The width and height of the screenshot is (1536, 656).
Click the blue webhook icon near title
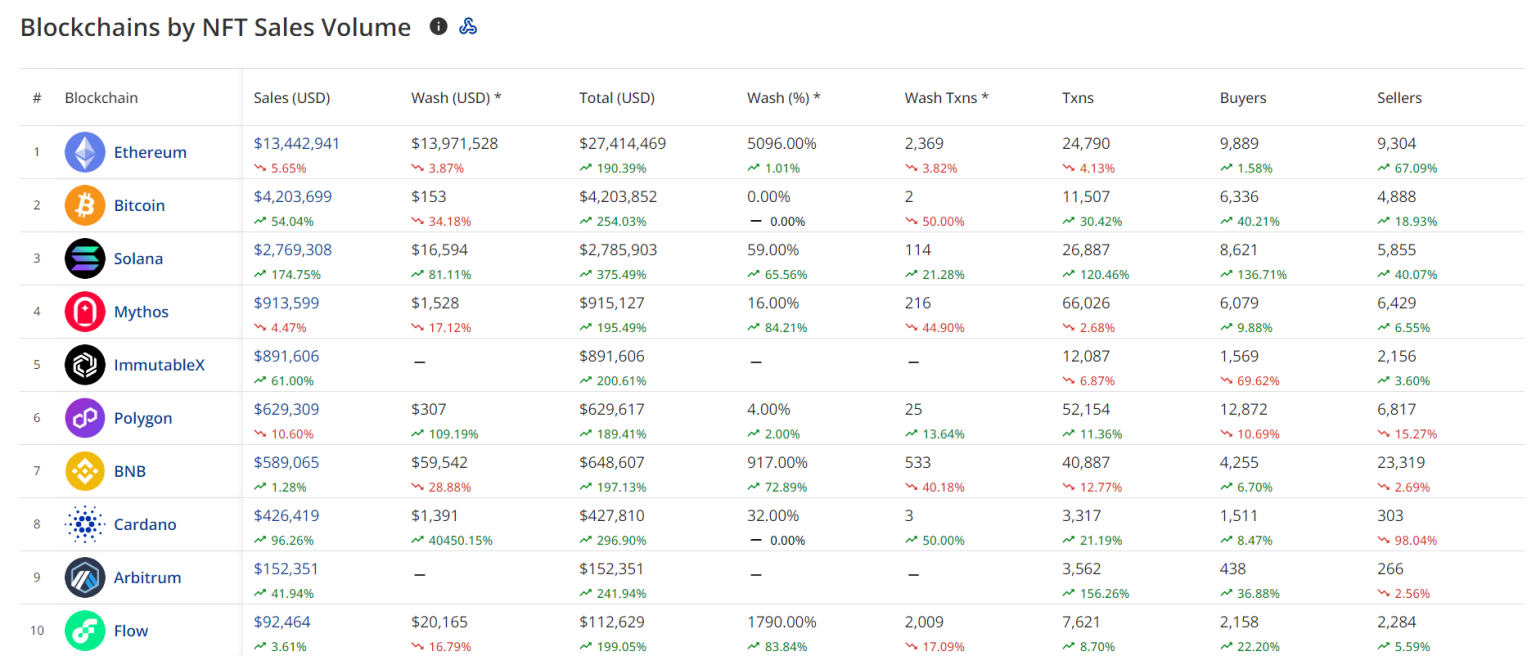click(x=468, y=27)
